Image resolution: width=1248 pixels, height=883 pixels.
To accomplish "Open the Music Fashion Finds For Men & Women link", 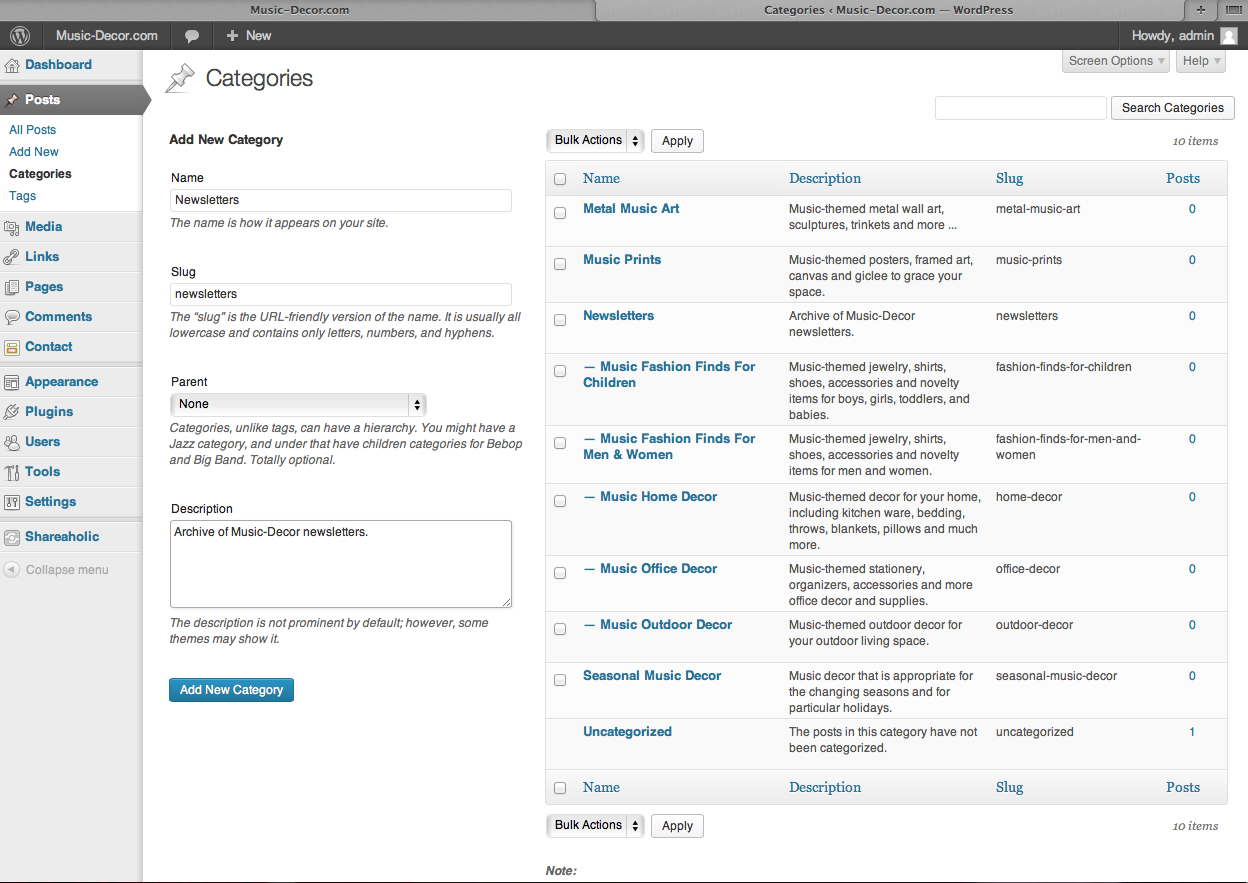I will 670,447.
